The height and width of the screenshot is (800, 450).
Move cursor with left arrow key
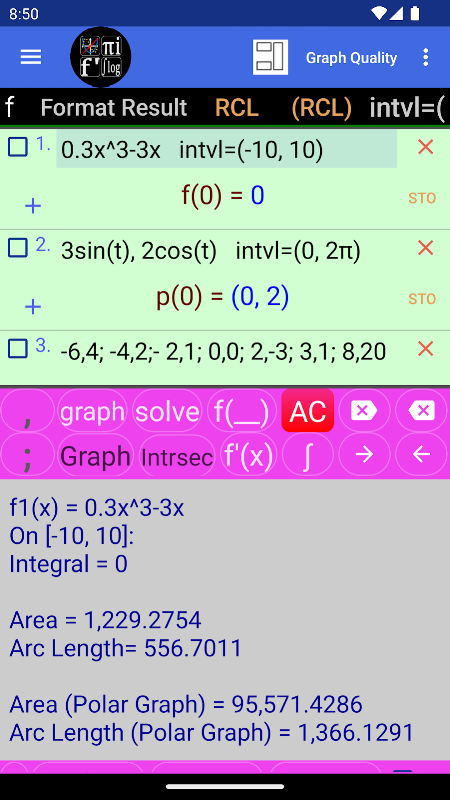(x=421, y=454)
